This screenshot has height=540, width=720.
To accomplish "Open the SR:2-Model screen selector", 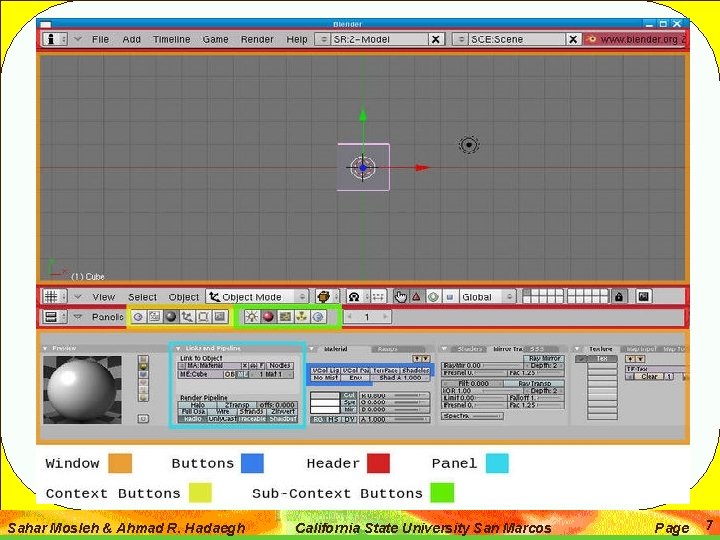I will 323,39.
